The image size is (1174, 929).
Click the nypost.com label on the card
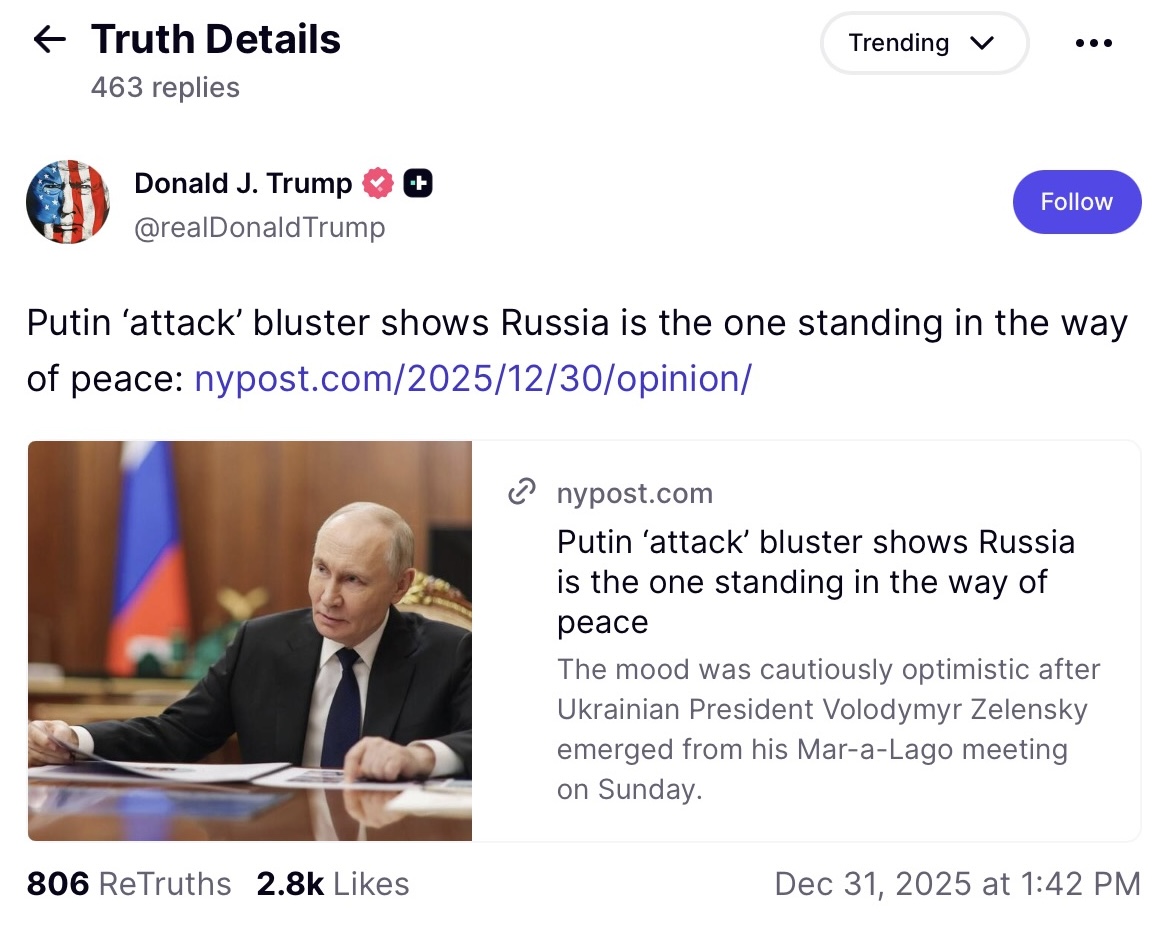634,492
